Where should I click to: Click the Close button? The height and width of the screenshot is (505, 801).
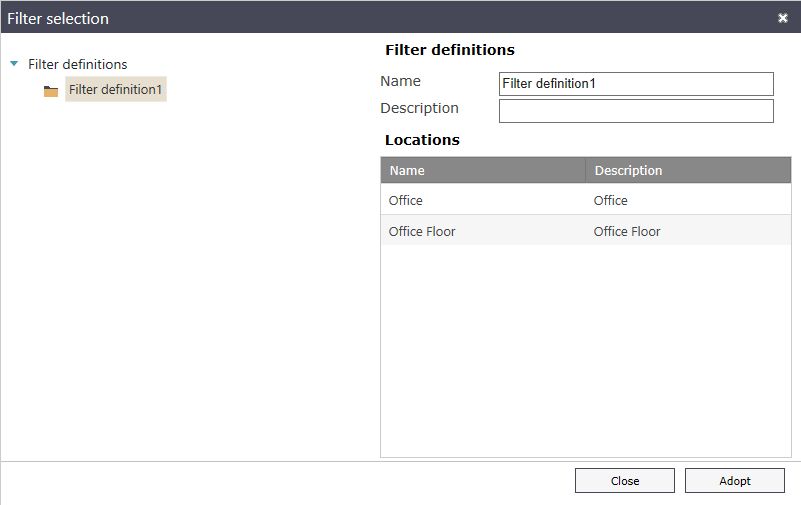click(625, 480)
